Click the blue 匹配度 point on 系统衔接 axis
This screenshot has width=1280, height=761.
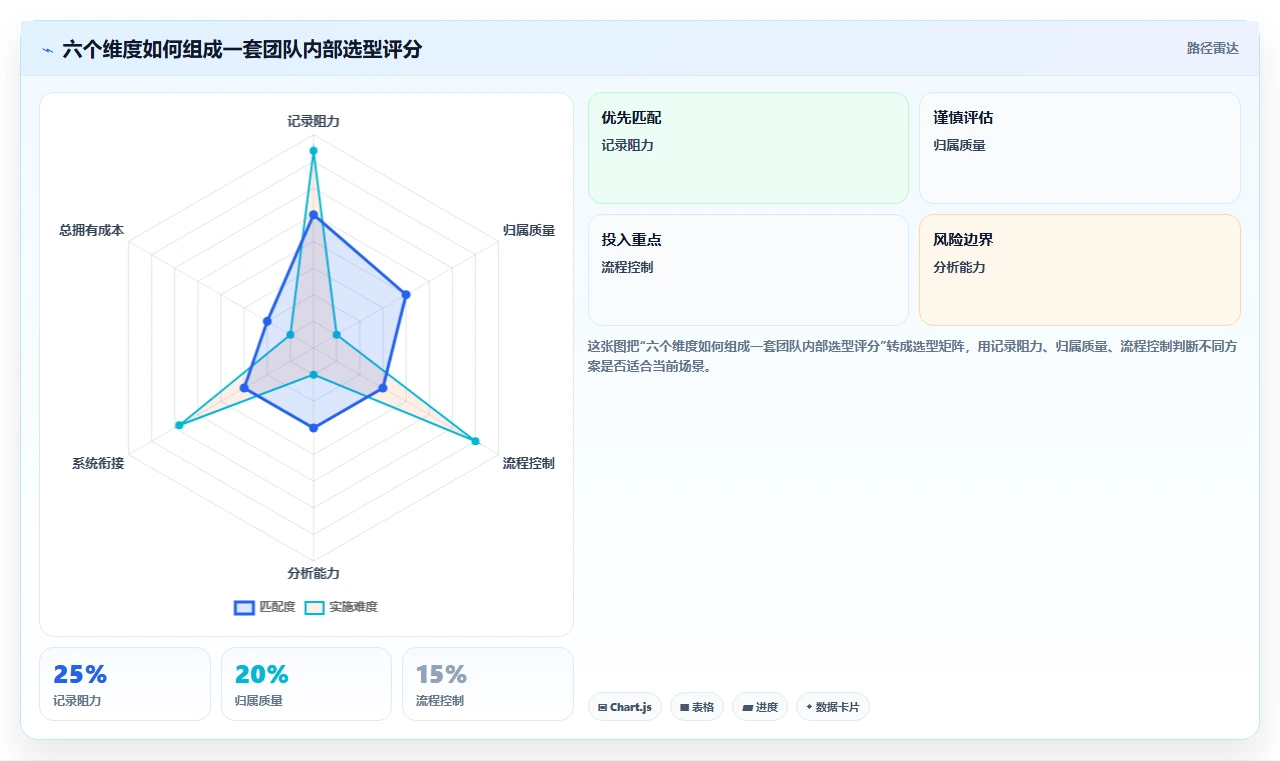click(x=244, y=388)
